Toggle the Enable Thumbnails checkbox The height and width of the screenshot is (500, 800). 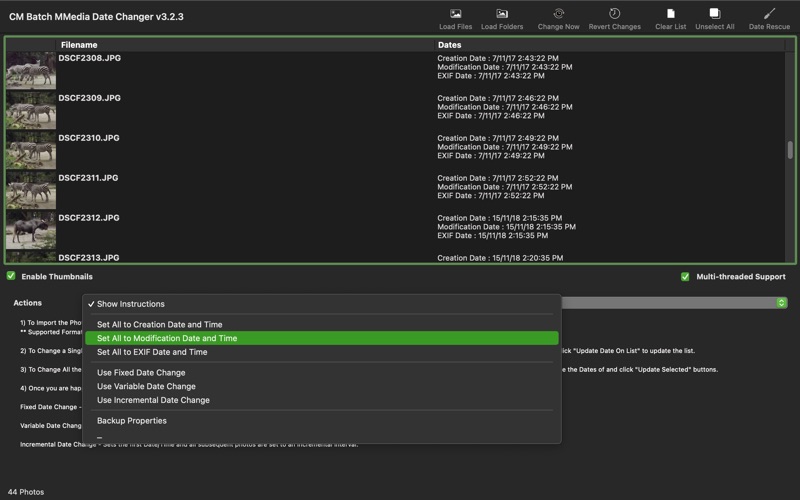(11, 276)
